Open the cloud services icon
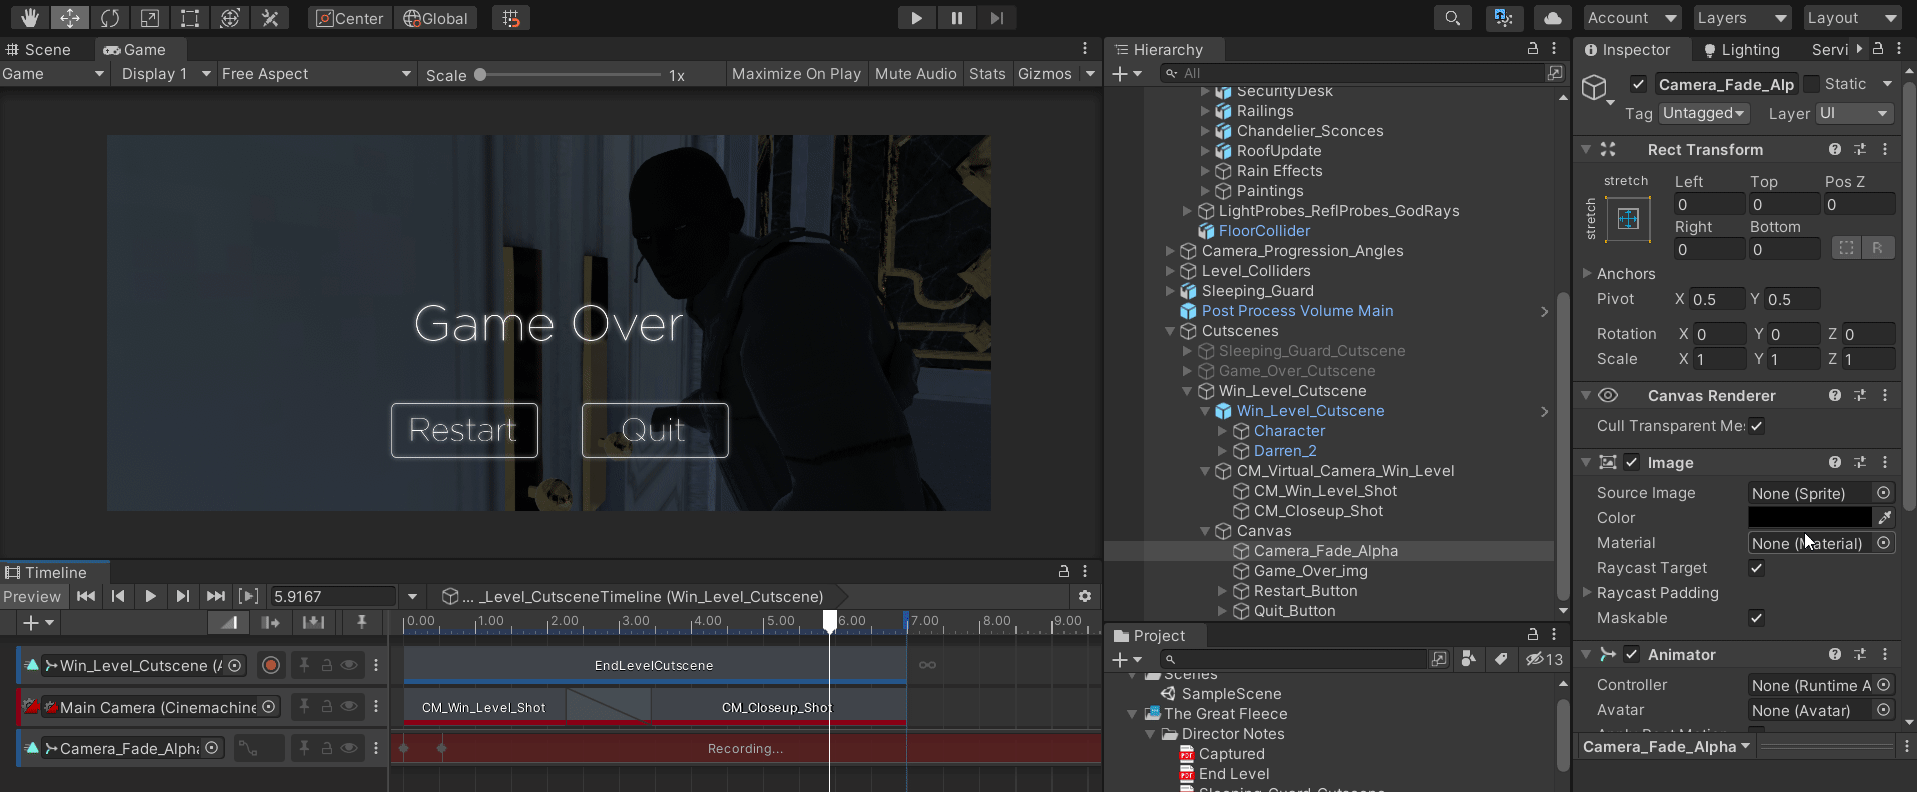Image resolution: width=1917 pixels, height=792 pixels. coord(1552,18)
